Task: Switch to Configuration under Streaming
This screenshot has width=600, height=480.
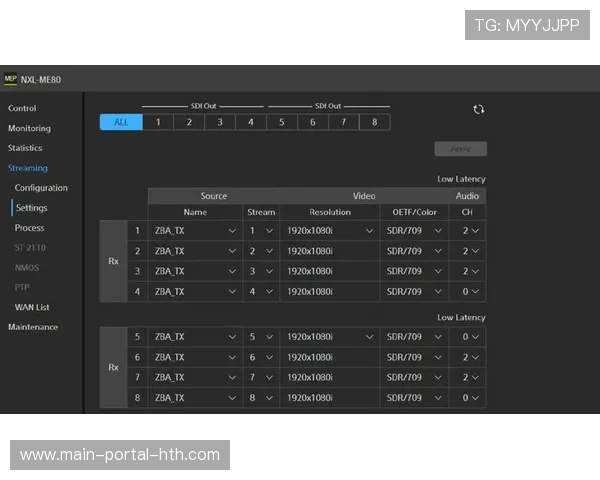Action: tap(41, 188)
